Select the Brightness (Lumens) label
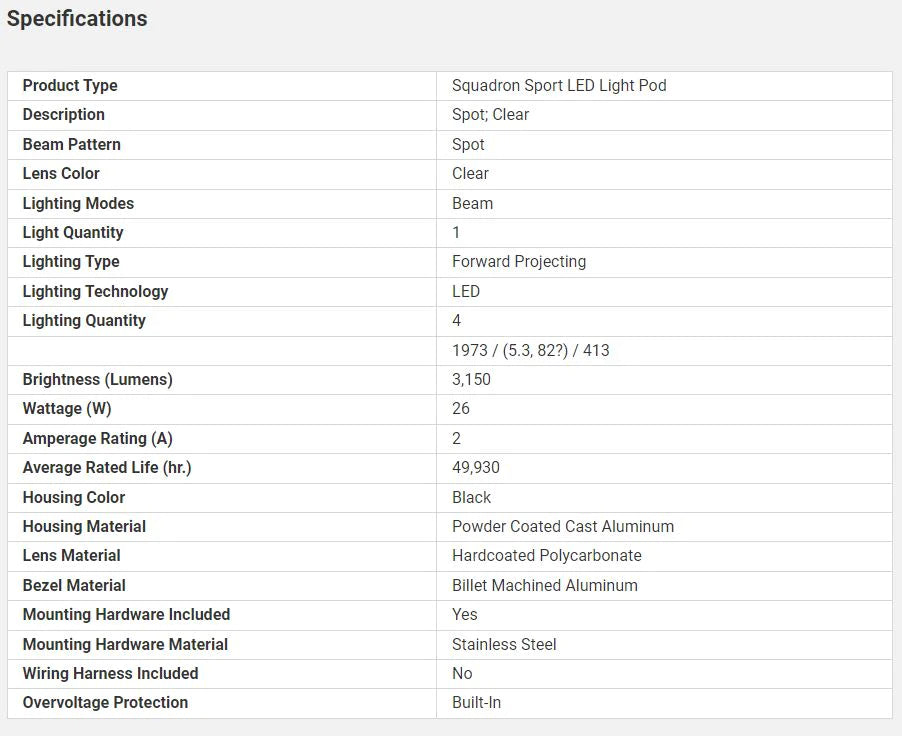Screen dimensions: 902x736 97,380
